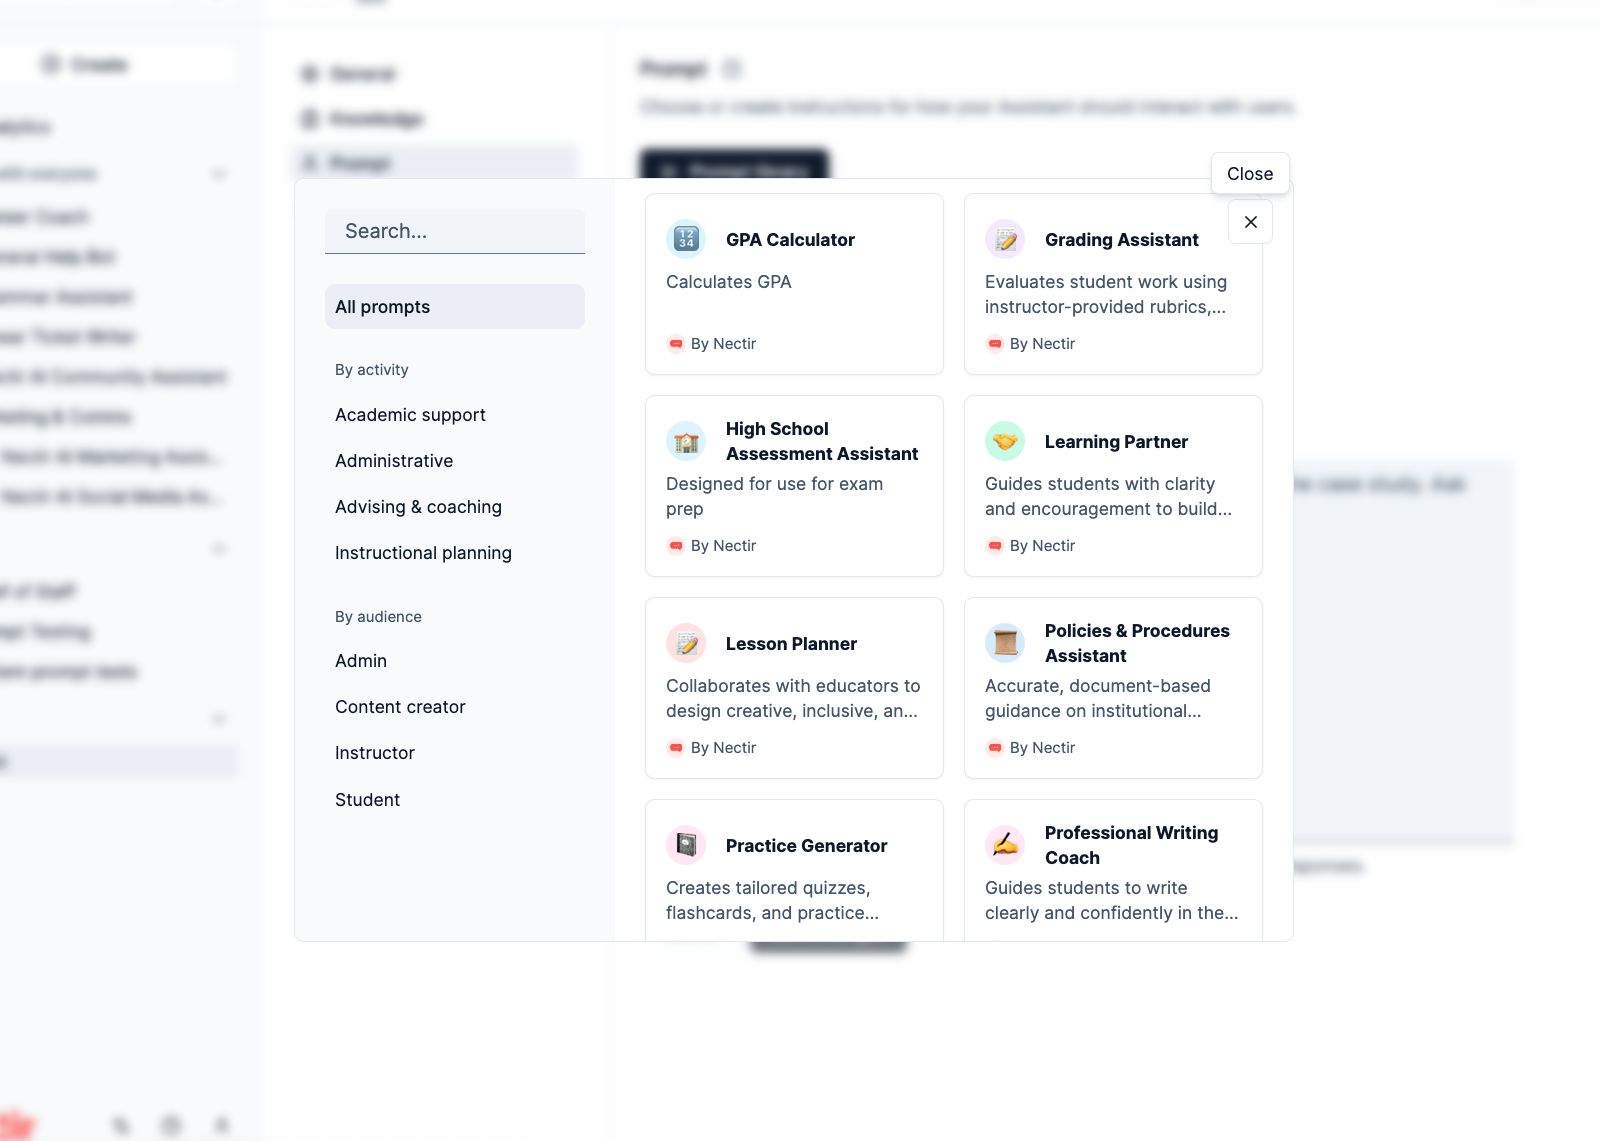
Task: Filter prompts by Instructor audience
Action: (375, 753)
